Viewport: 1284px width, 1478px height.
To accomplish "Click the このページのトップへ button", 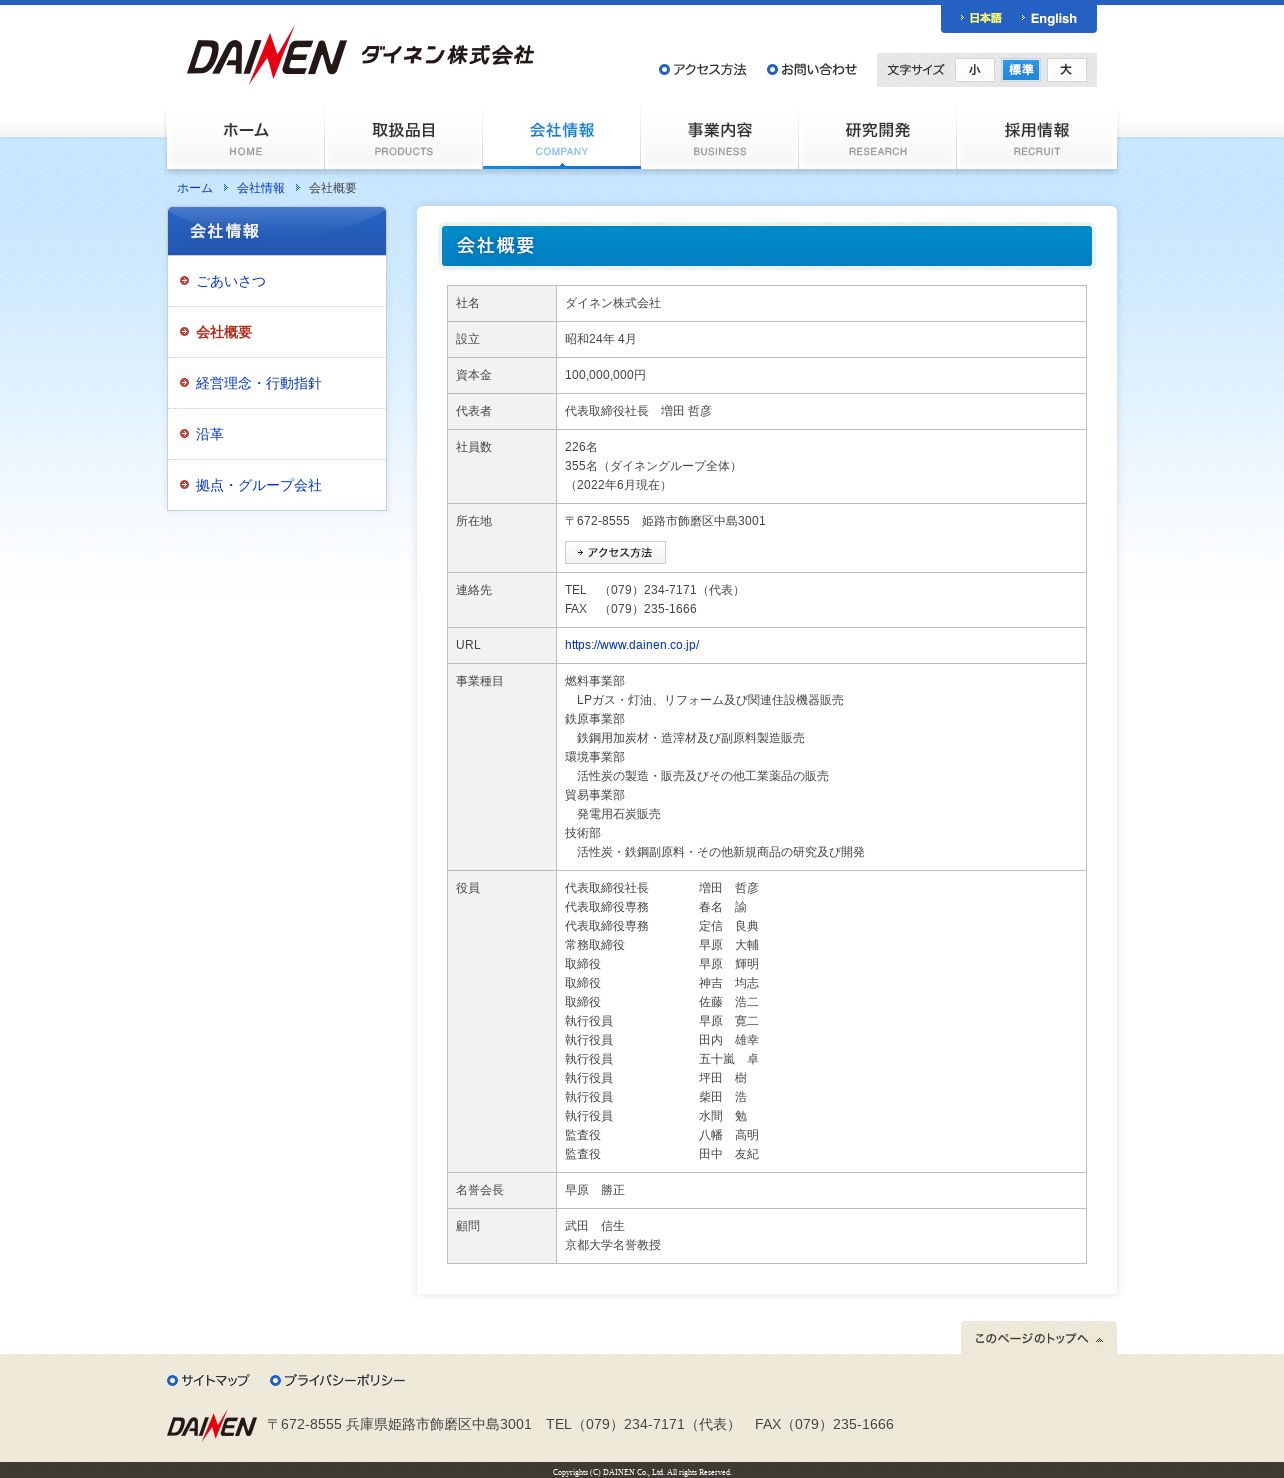I will [1039, 1338].
